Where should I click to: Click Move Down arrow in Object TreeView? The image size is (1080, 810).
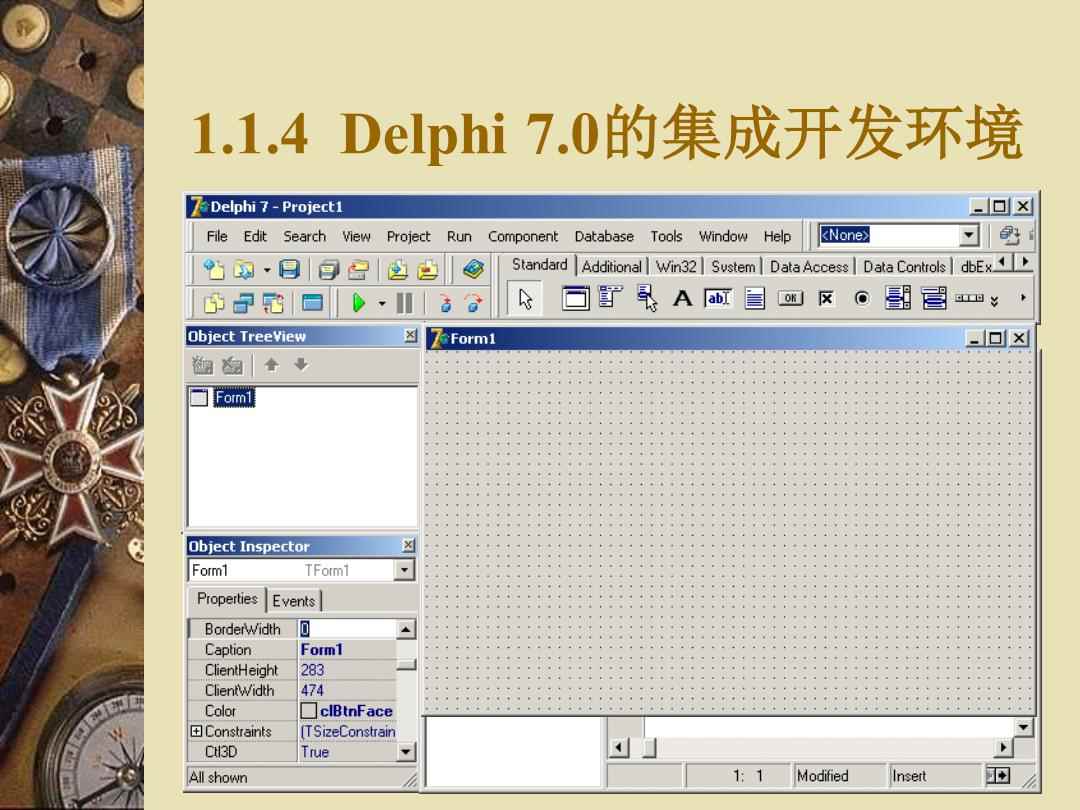click(x=301, y=364)
